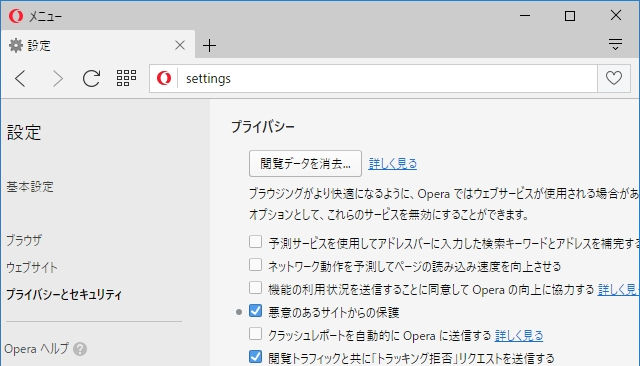Screen dimensions: 640x366
Task: Click the Opera logo in title bar
Action: (16, 16)
